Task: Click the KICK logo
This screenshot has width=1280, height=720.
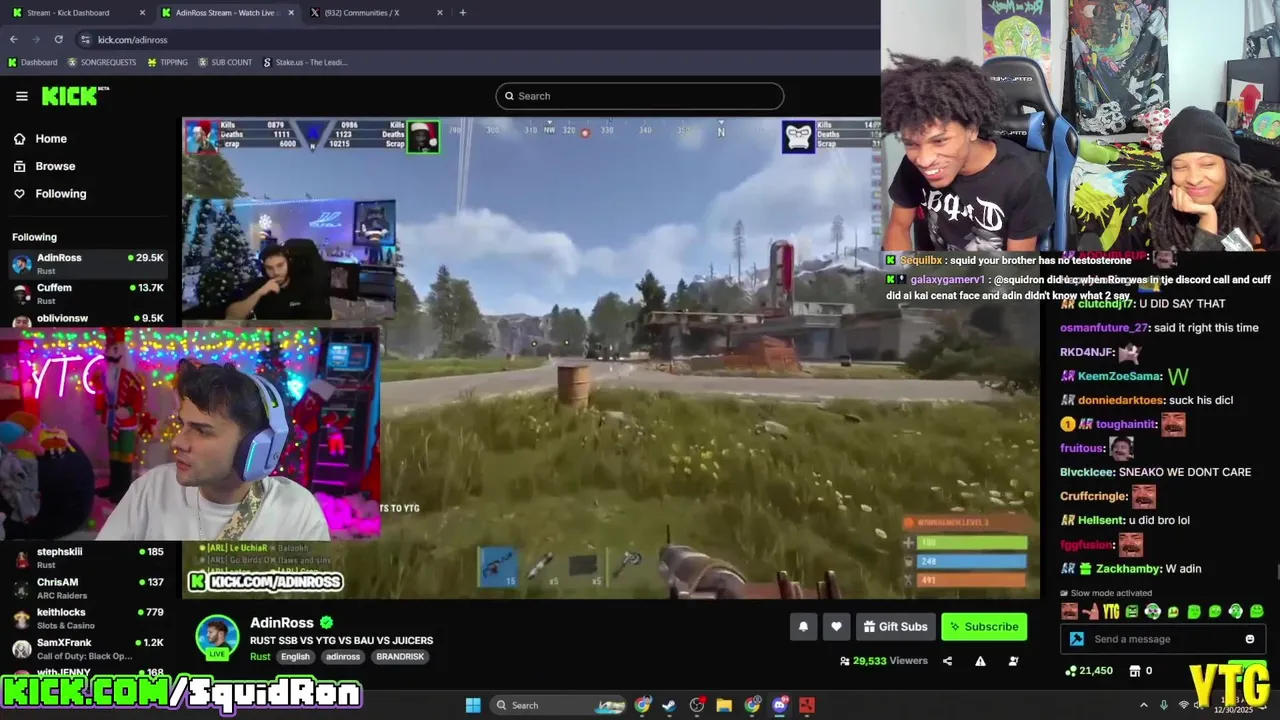Action: 74,96
